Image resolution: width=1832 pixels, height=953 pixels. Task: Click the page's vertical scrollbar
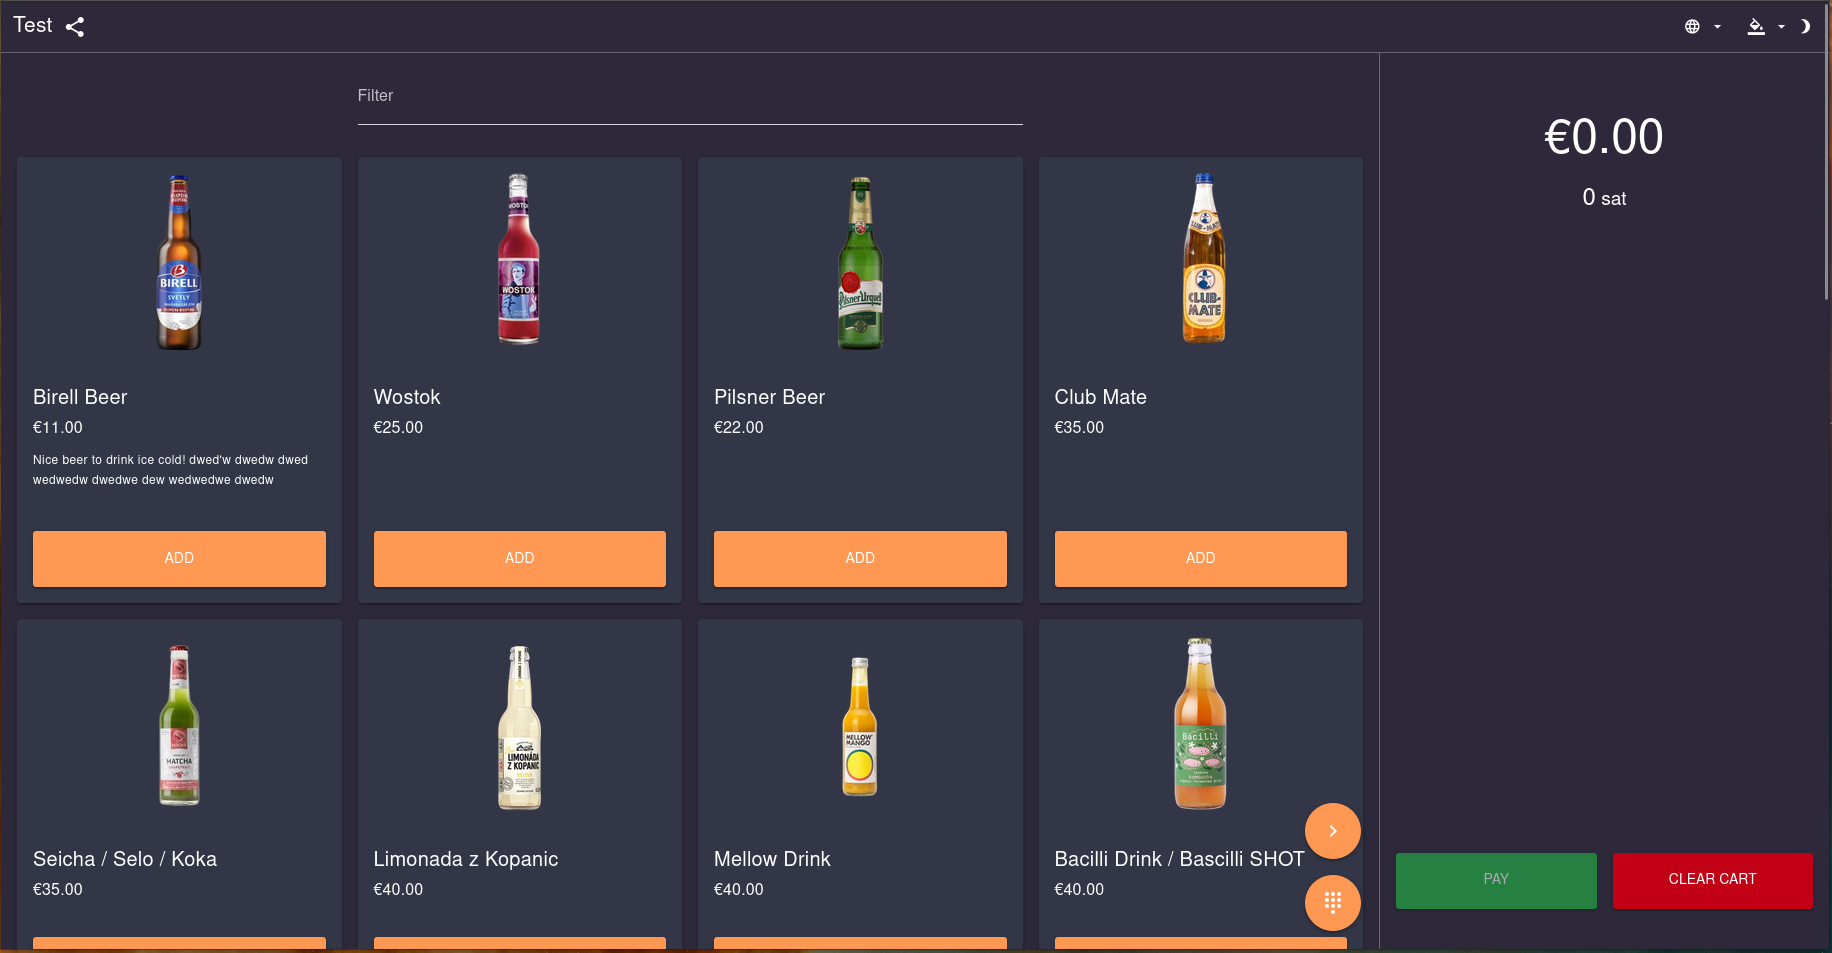(x=1828, y=150)
